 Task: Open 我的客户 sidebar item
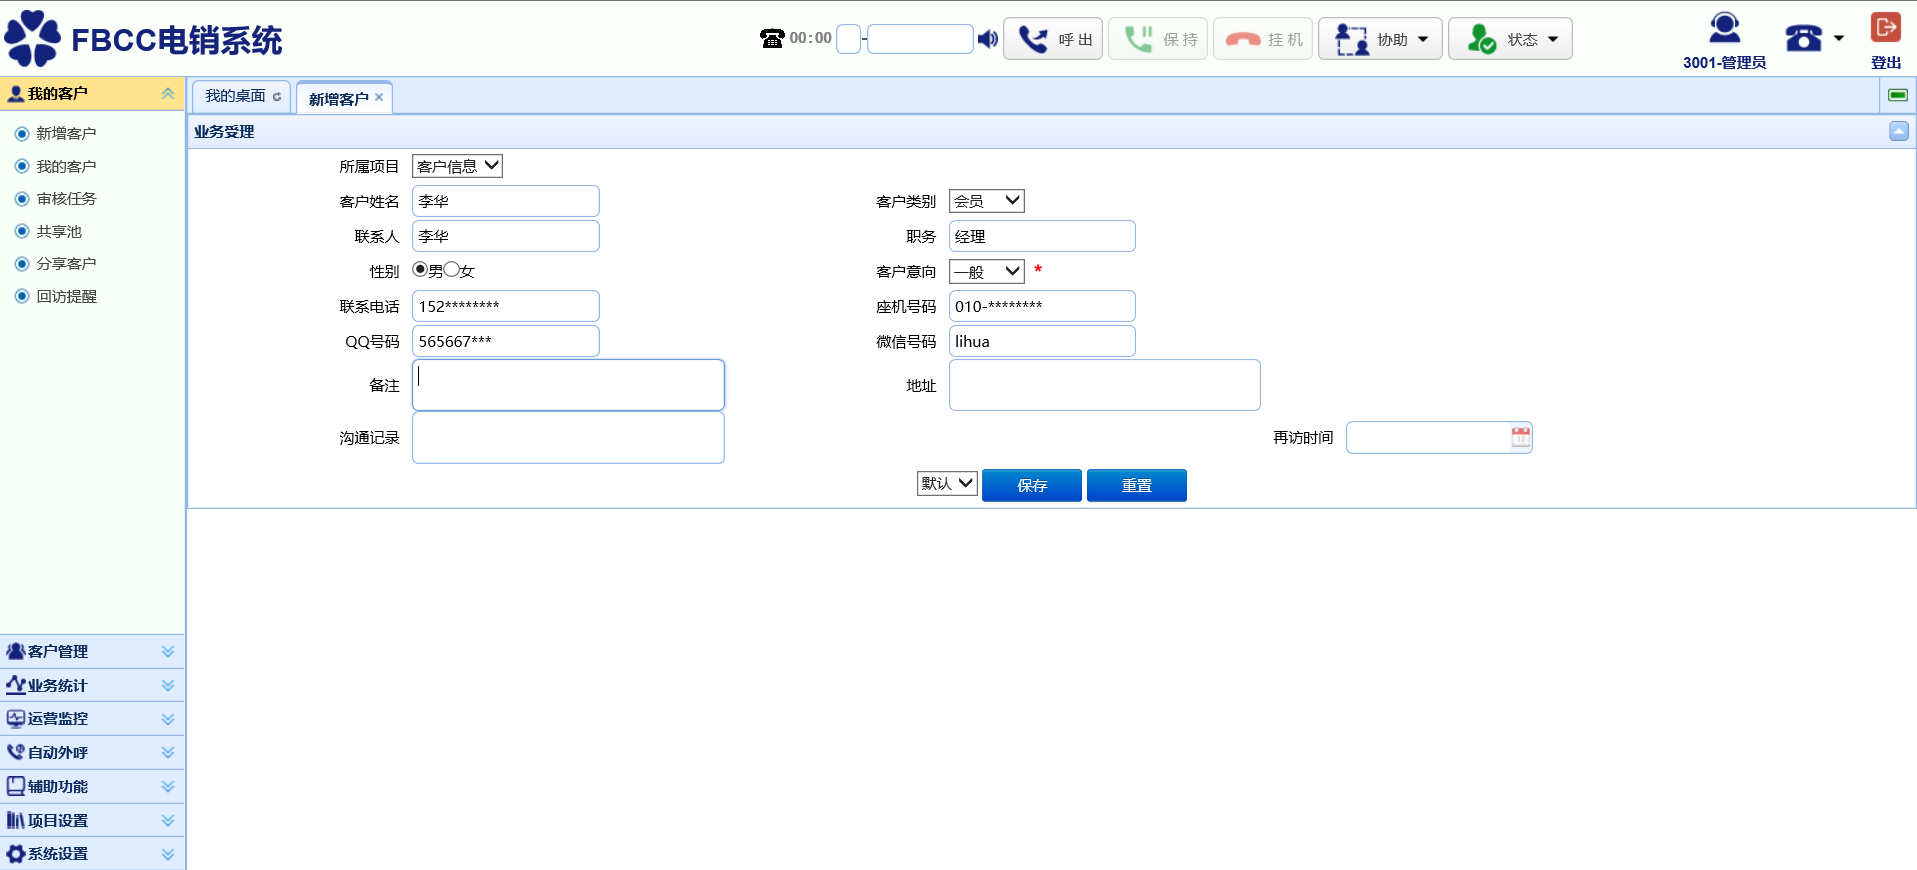click(66, 166)
